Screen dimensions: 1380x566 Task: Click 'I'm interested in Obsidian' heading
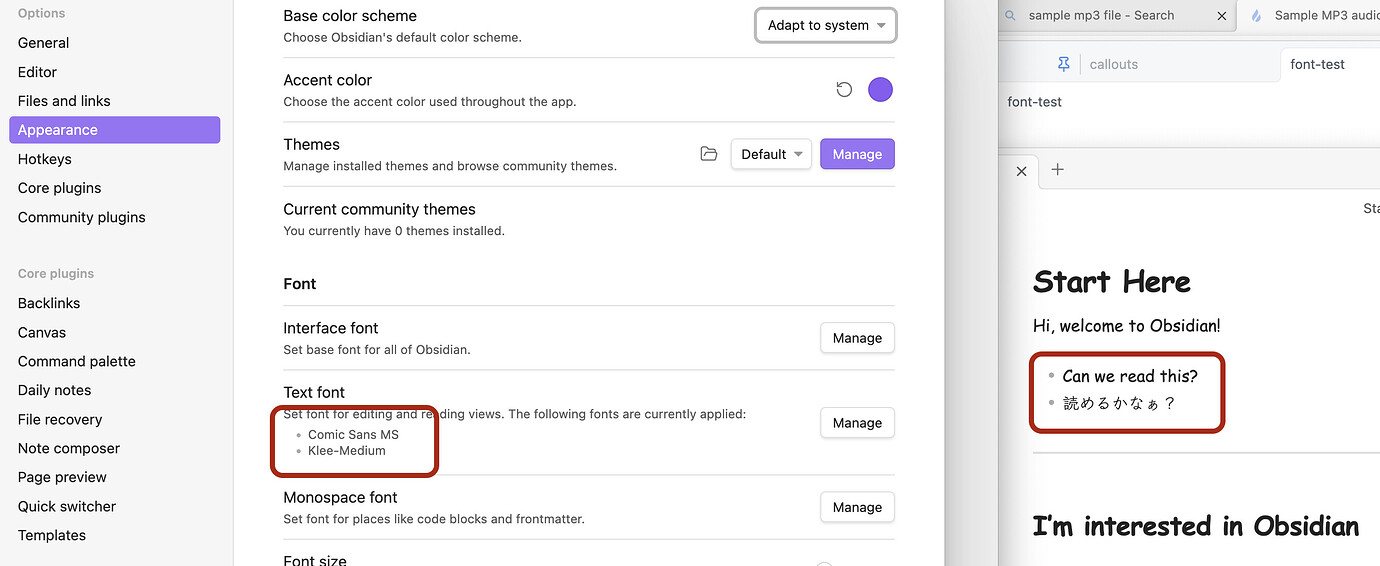tap(1196, 526)
